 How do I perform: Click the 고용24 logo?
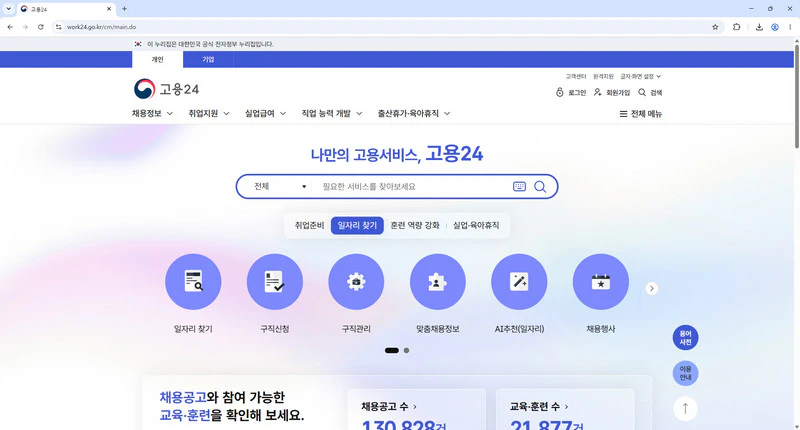[x=166, y=89]
